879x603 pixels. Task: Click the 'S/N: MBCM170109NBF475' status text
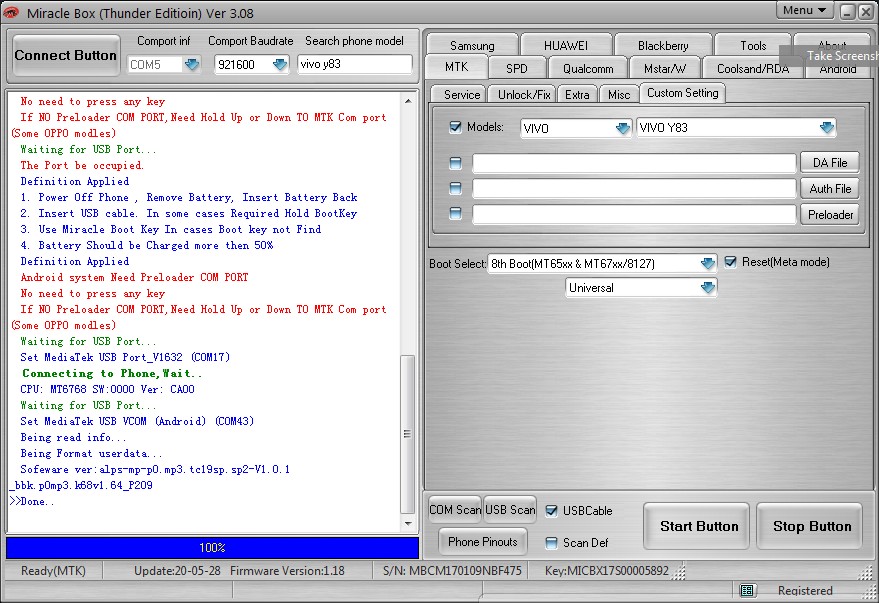452,571
